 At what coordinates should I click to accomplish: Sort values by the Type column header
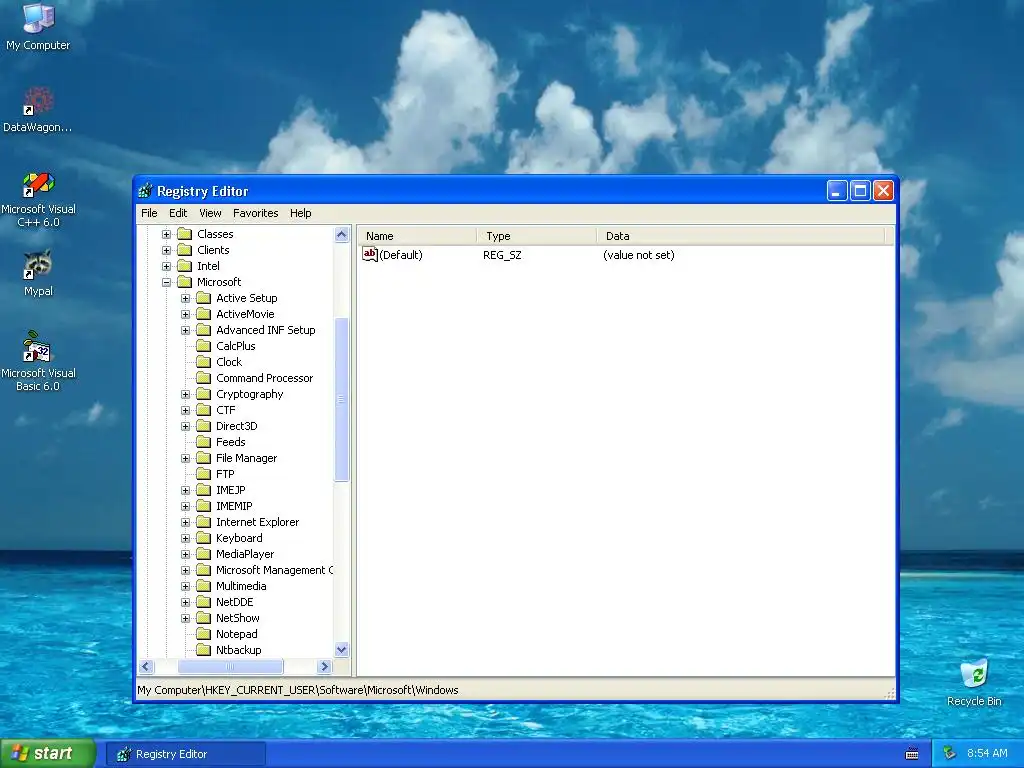point(536,236)
